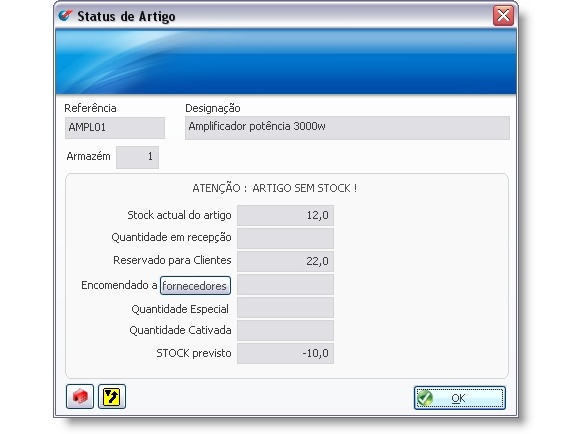
Task: Click the Quantidade Cativada field
Action: click(285, 330)
